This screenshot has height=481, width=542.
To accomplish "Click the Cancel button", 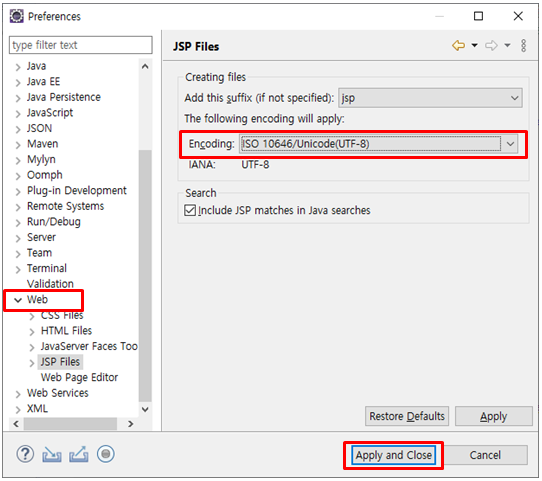I will 485,455.
